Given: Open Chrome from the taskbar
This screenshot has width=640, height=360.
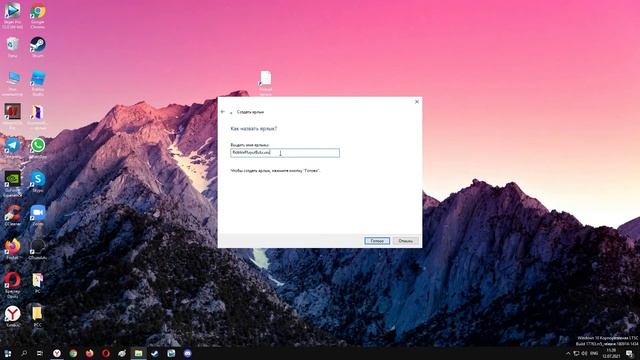Looking at the screenshot, I should coord(73,353).
